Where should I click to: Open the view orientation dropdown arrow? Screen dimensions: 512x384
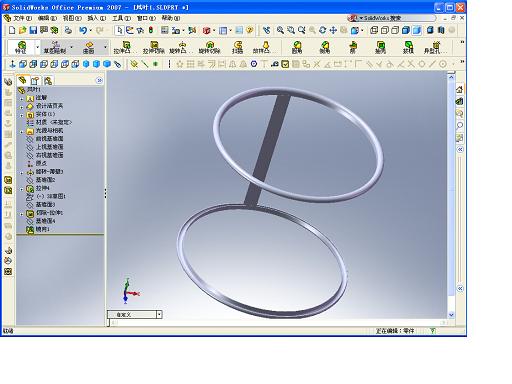tap(362, 30)
